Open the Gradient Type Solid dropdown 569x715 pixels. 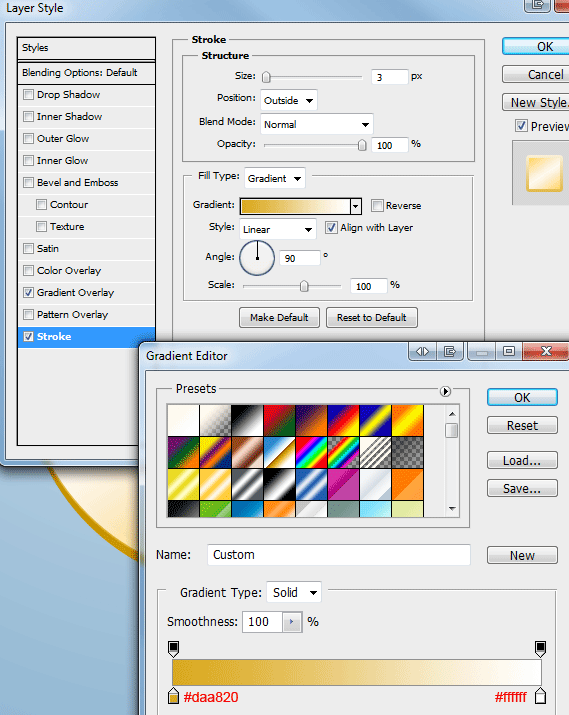294,592
